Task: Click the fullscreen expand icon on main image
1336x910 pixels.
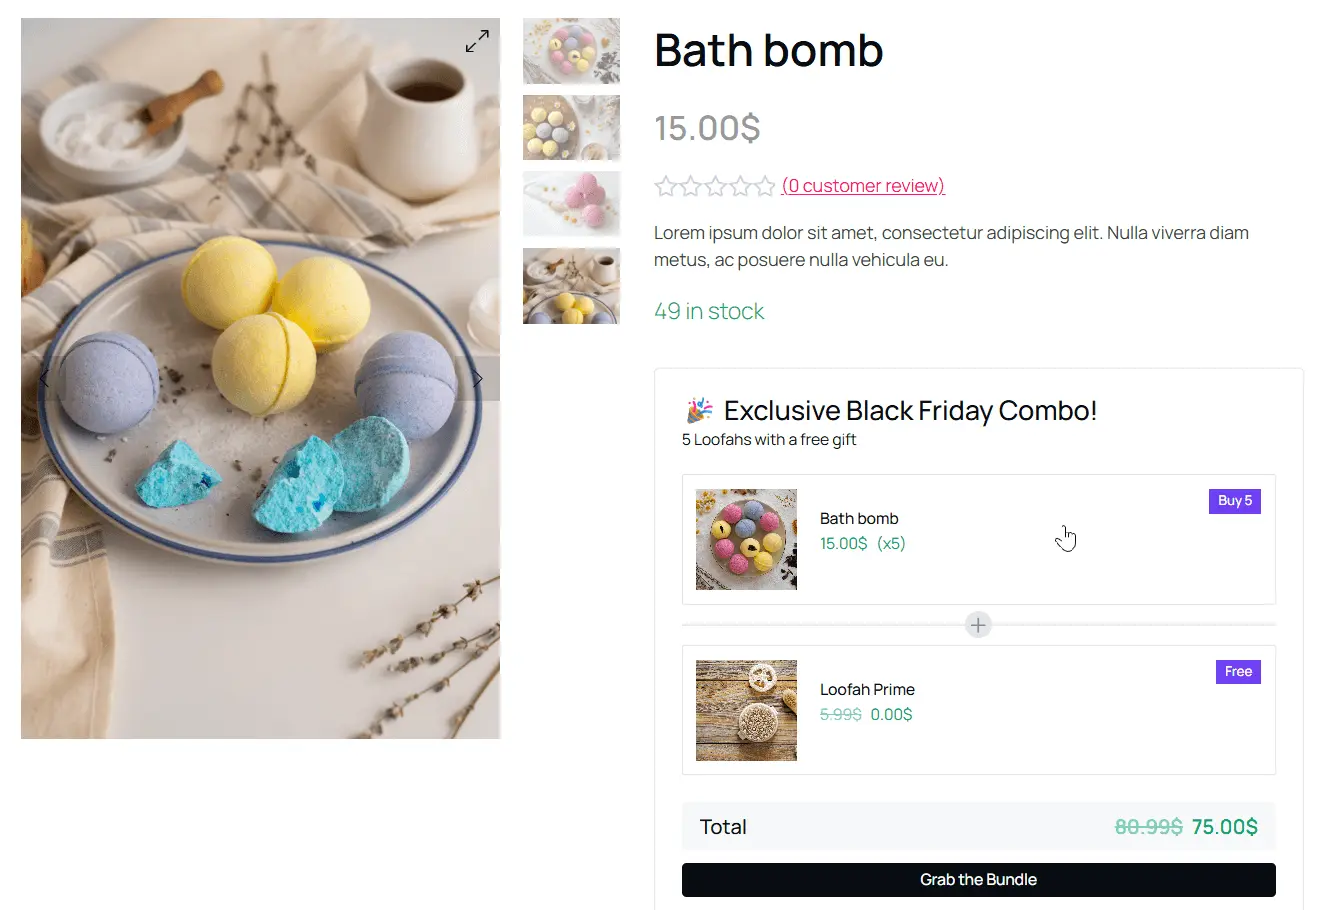Action: (x=477, y=40)
